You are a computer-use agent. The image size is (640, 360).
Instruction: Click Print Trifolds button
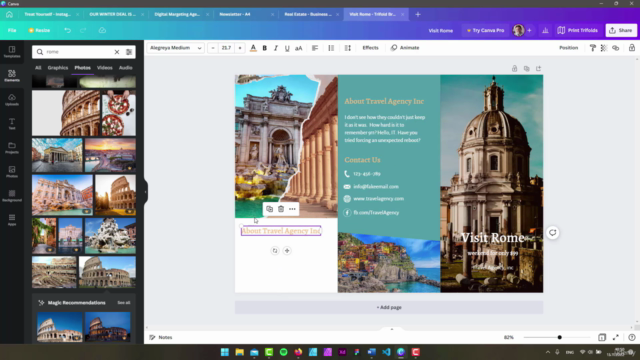tap(578, 30)
